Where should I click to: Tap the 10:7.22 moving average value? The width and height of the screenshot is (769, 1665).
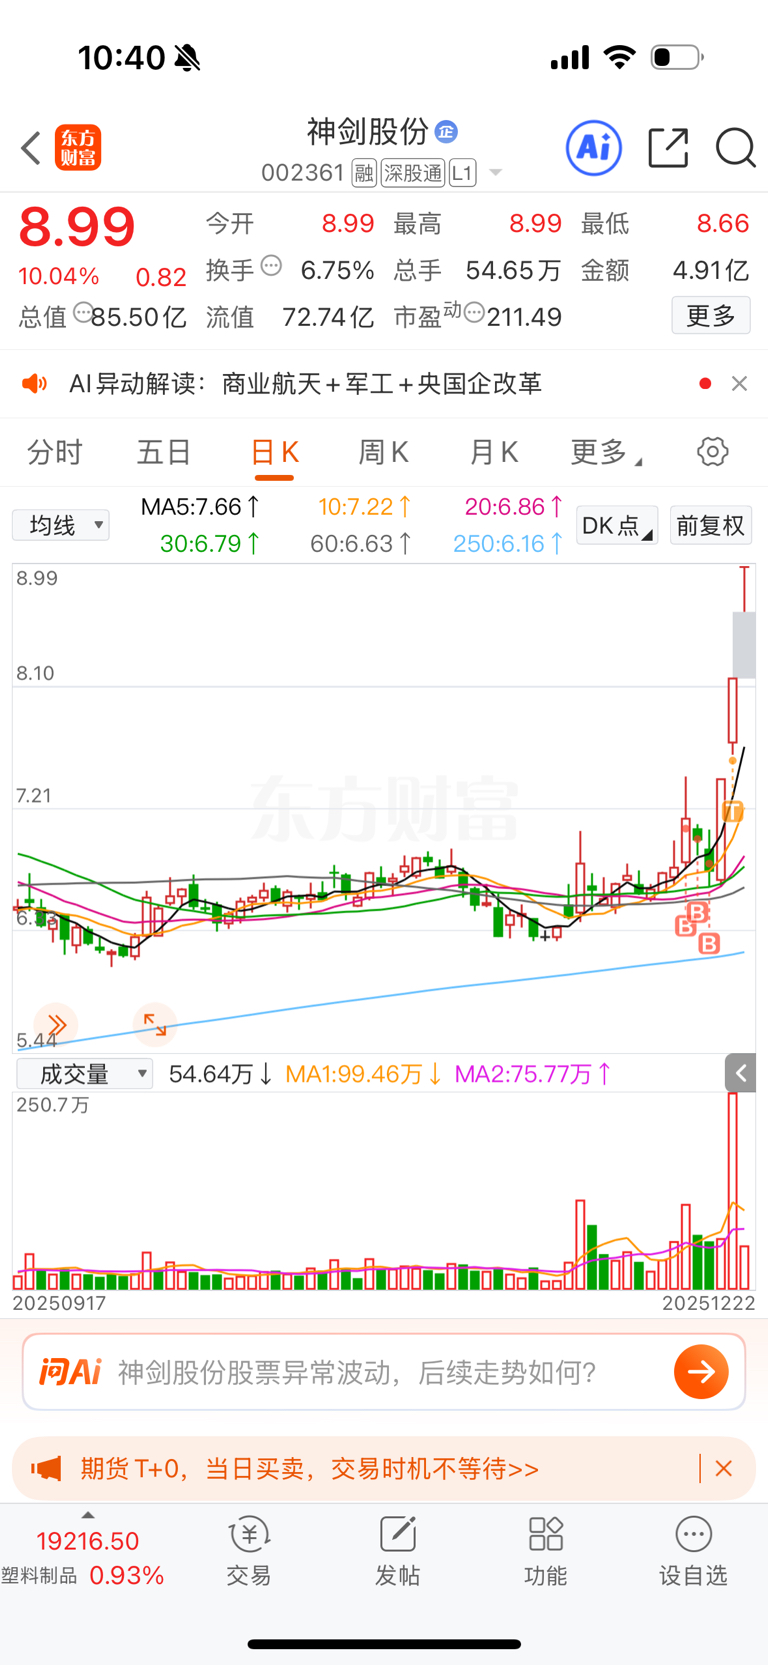(x=365, y=507)
